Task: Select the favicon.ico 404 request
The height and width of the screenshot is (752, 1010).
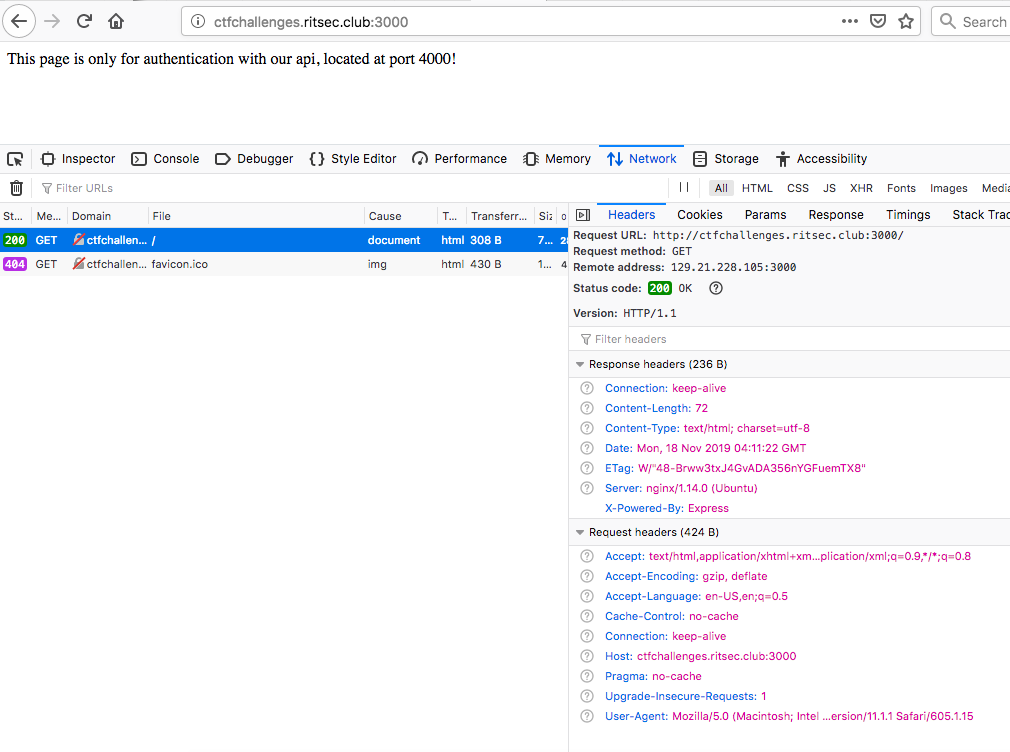Action: coord(180,265)
